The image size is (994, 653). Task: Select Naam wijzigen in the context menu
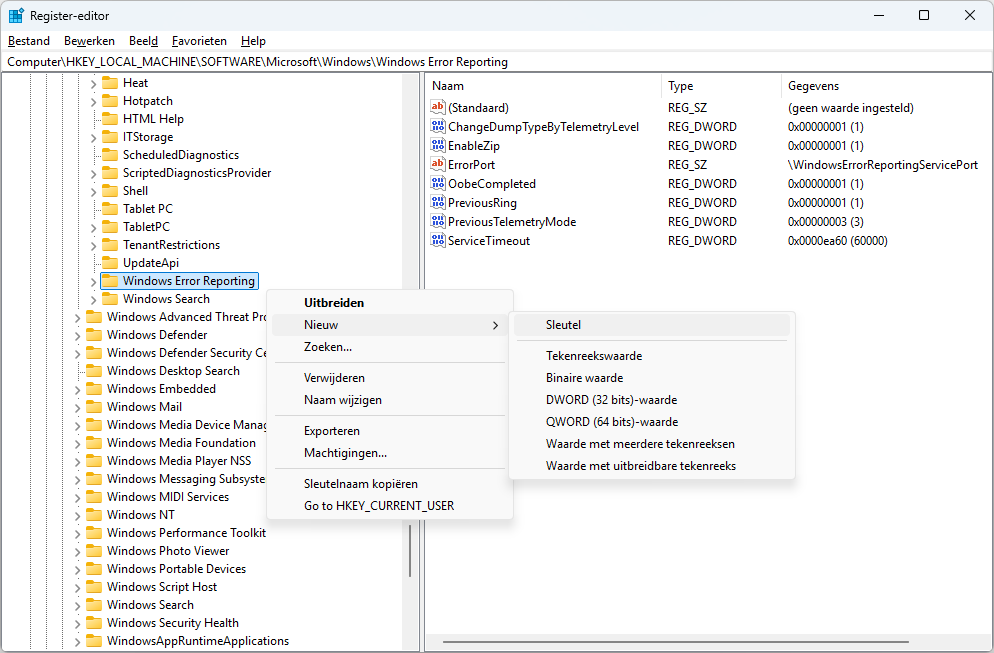point(390,400)
